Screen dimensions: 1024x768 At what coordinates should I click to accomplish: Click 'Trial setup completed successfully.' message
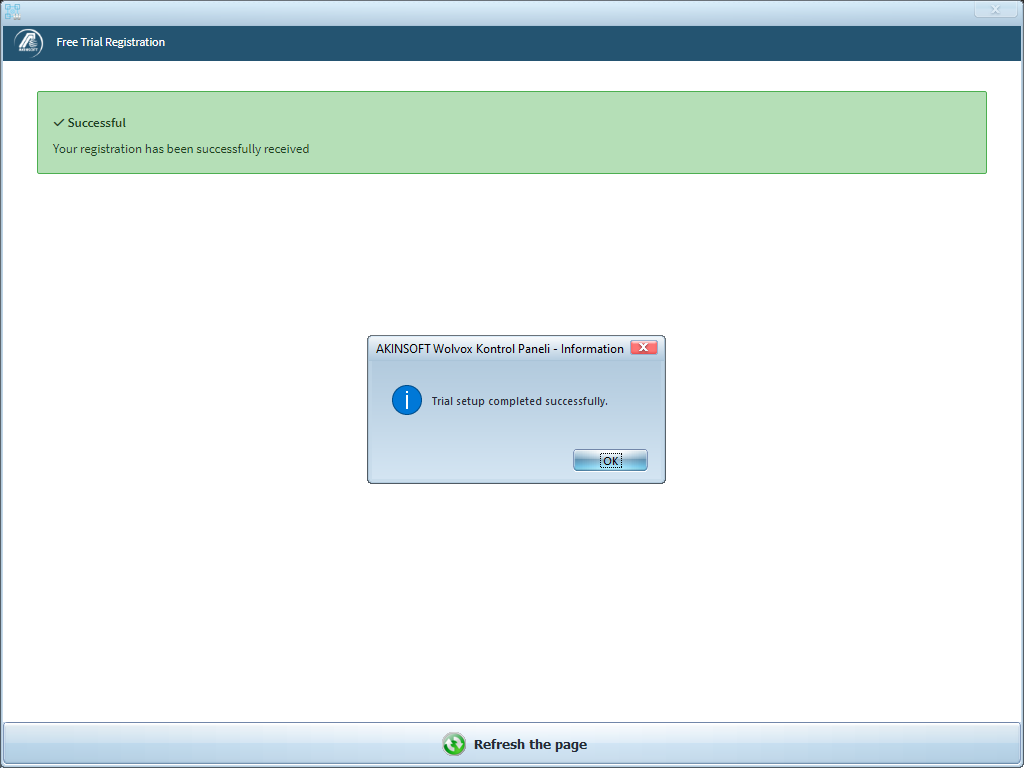519,401
